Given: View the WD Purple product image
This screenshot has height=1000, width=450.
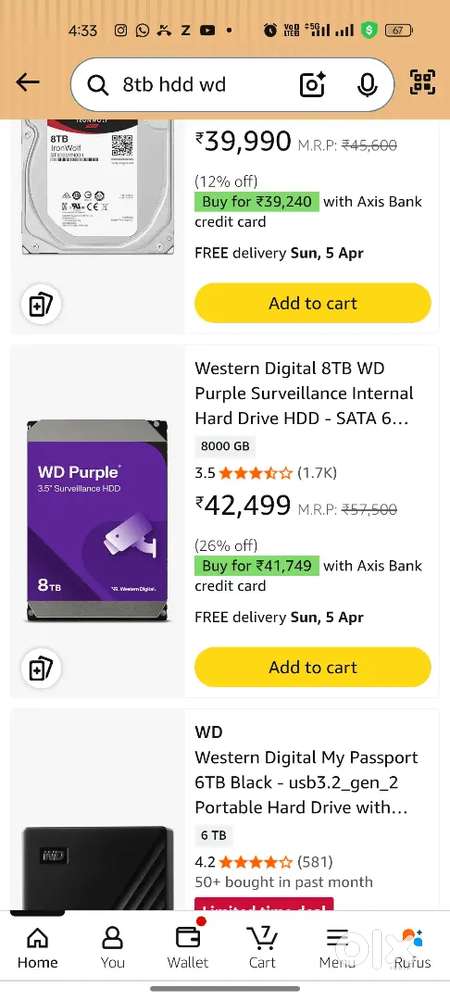Looking at the screenshot, I should [97, 520].
